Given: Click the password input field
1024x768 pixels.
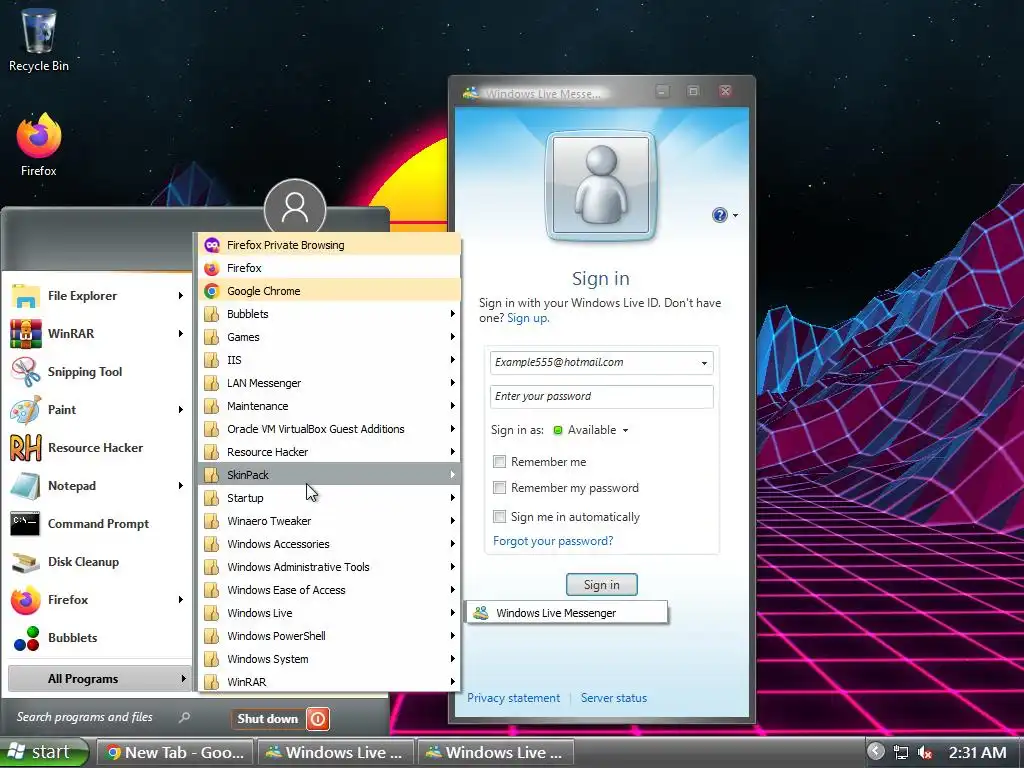Looking at the screenshot, I should pos(601,396).
